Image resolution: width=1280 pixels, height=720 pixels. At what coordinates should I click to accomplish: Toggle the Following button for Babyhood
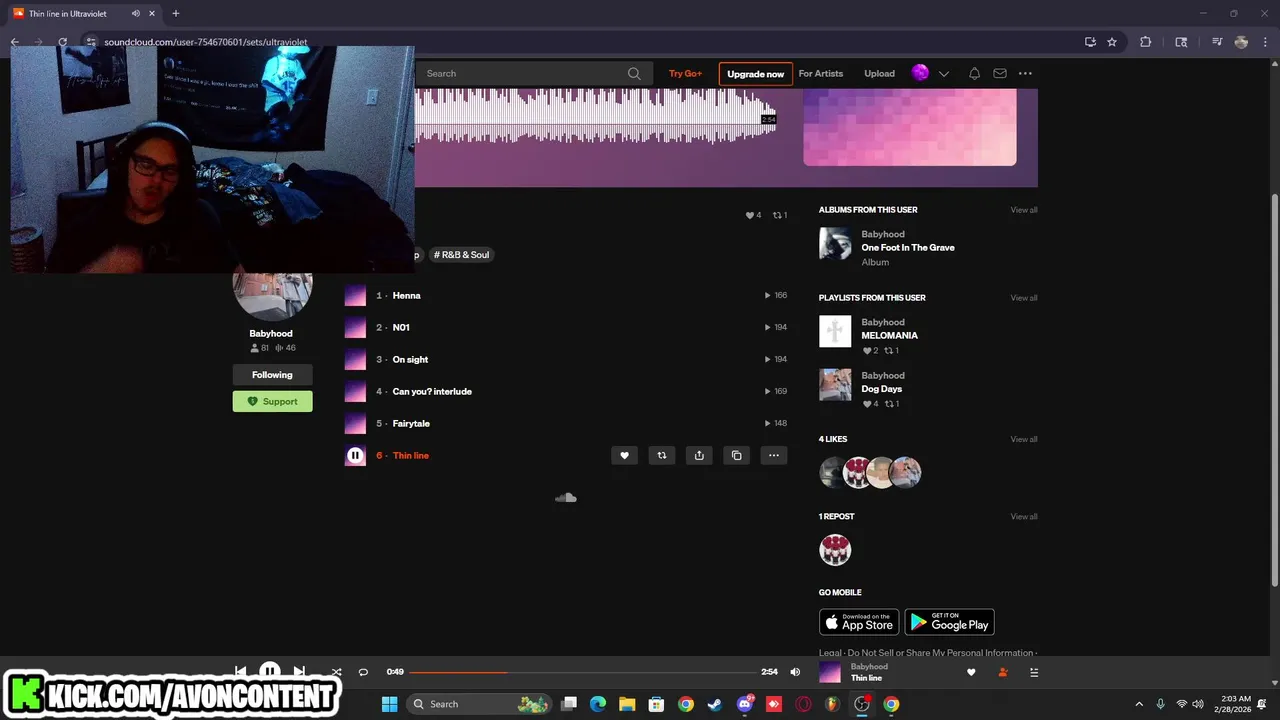(272, 374)
